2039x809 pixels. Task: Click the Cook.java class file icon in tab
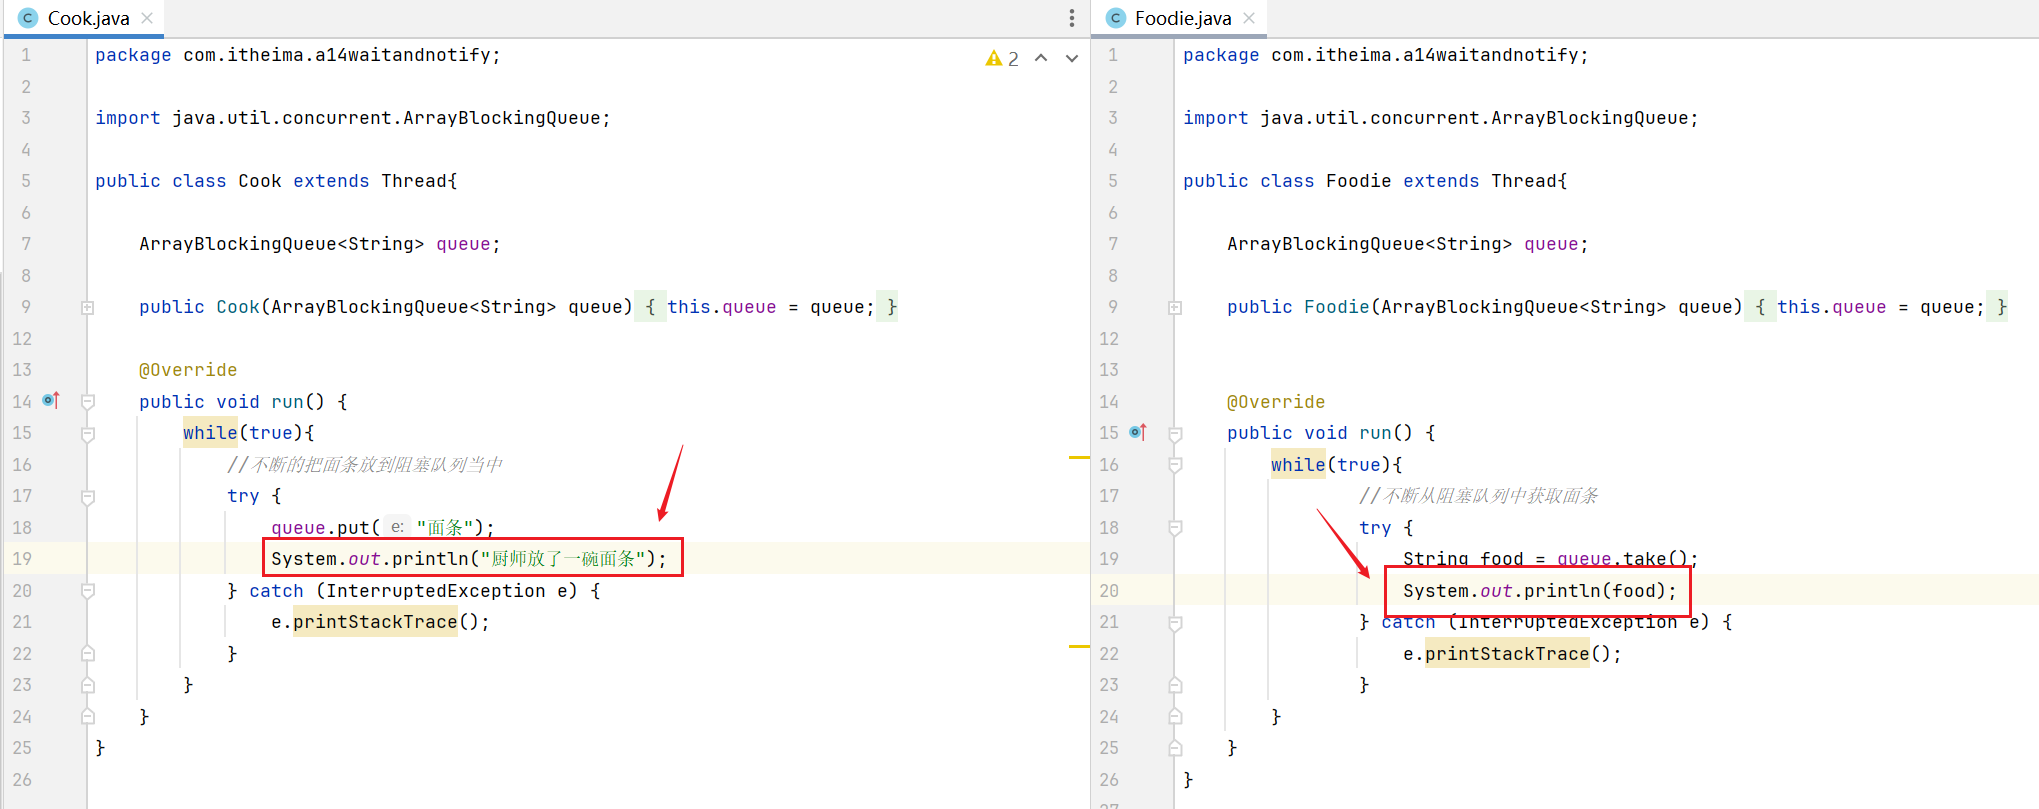pos(28,18)
